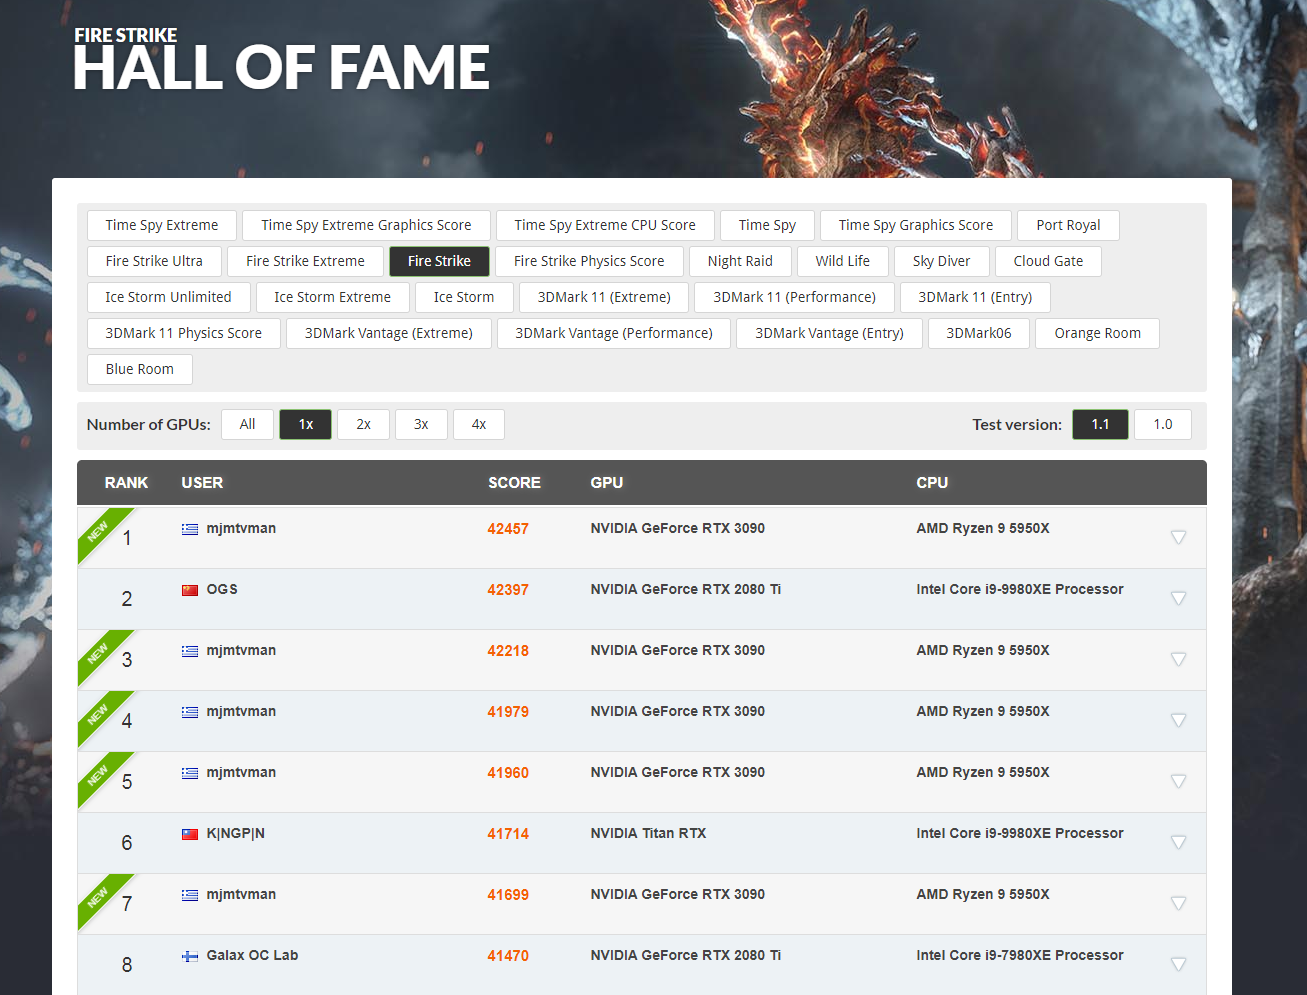Open 3DMark Vantage (Performance) tab
This screenshot has height=995, width=1307.
614,333
